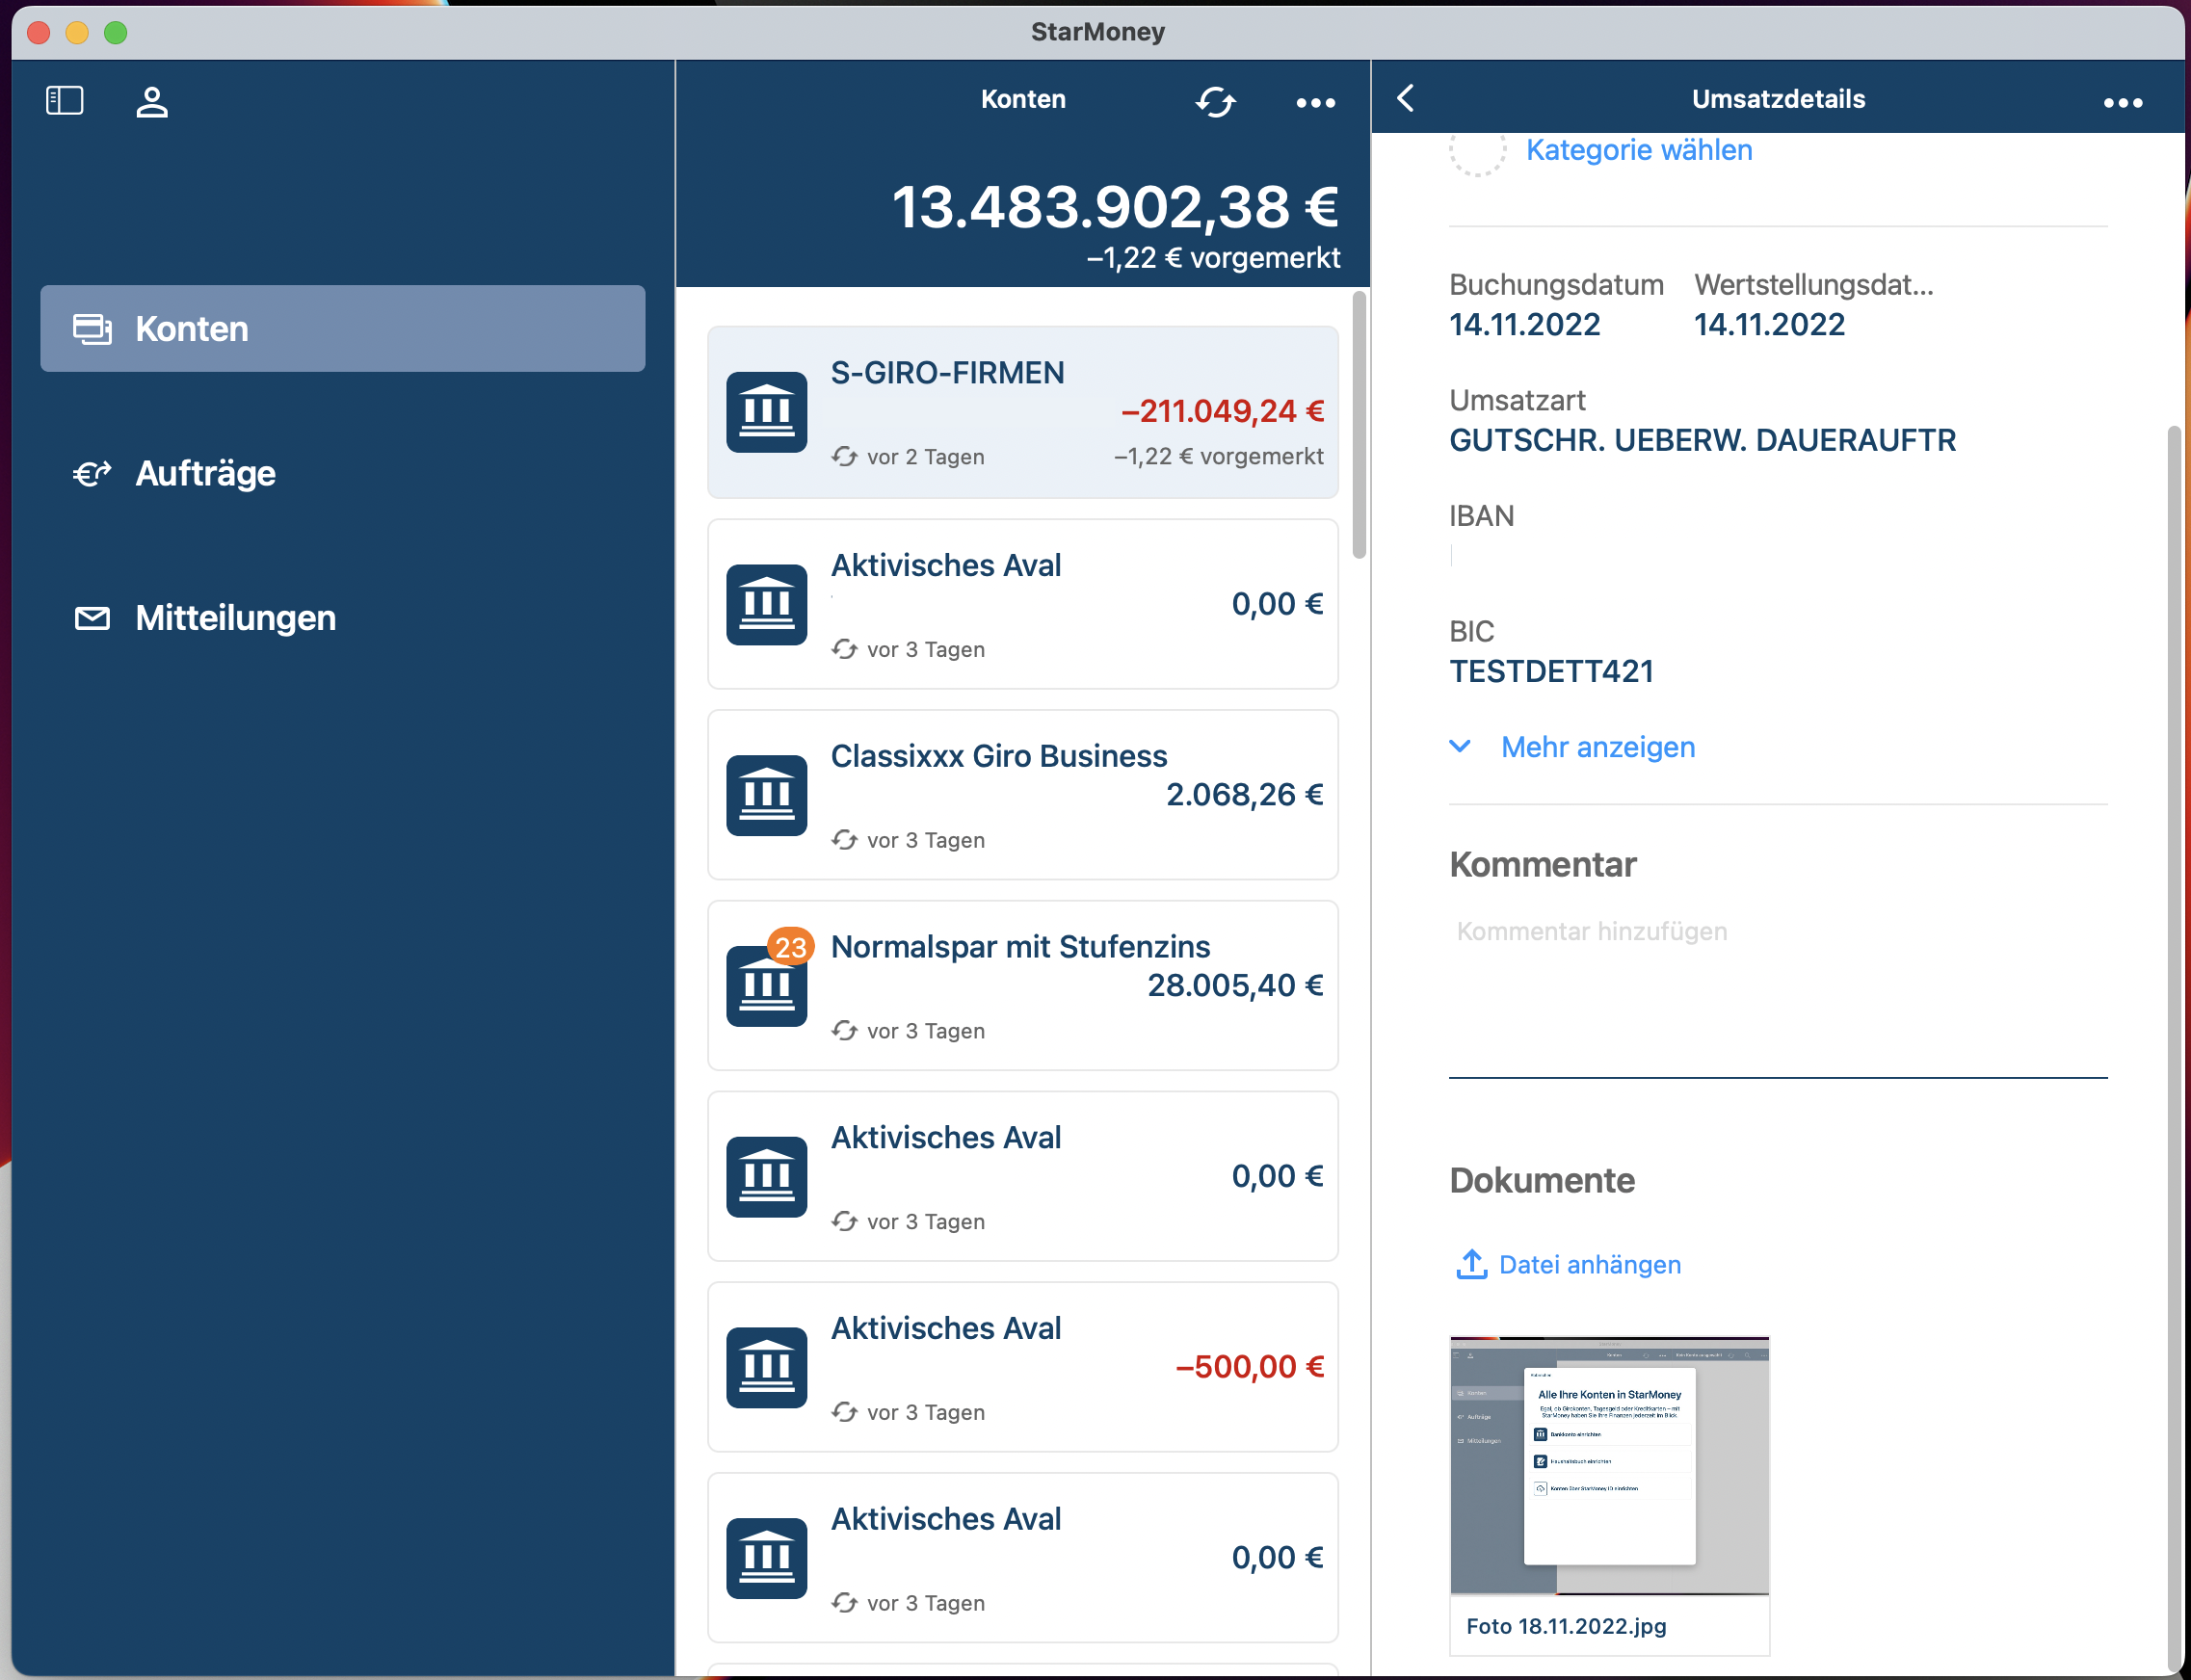Open the Foto 18.11.2022.jpg thumbnail
2191x1680 pixels.
pos(1608,1465)
